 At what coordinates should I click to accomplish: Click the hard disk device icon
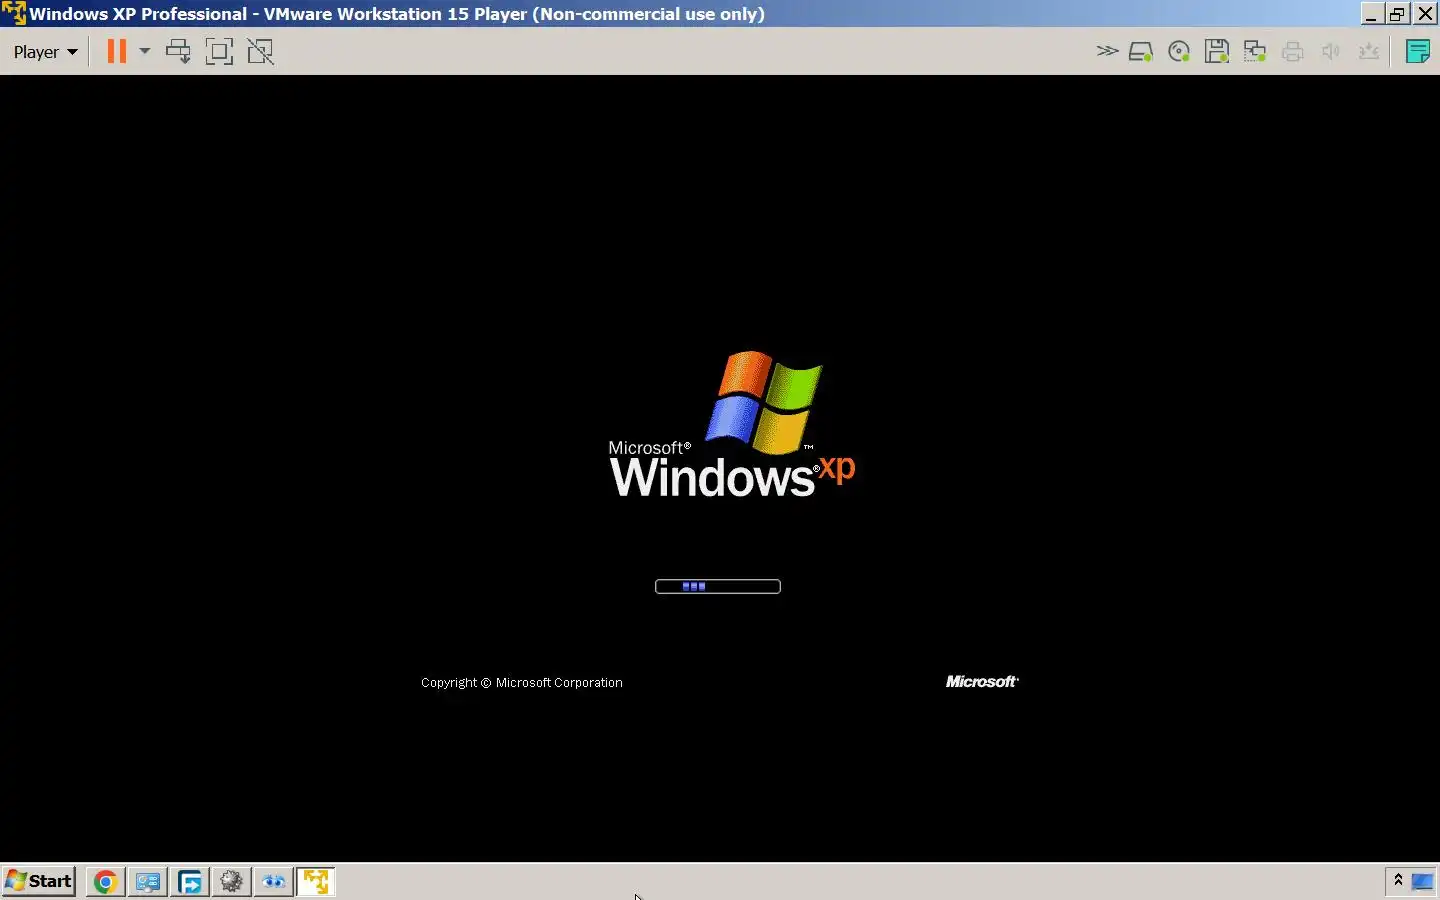tap(1141, 51)
